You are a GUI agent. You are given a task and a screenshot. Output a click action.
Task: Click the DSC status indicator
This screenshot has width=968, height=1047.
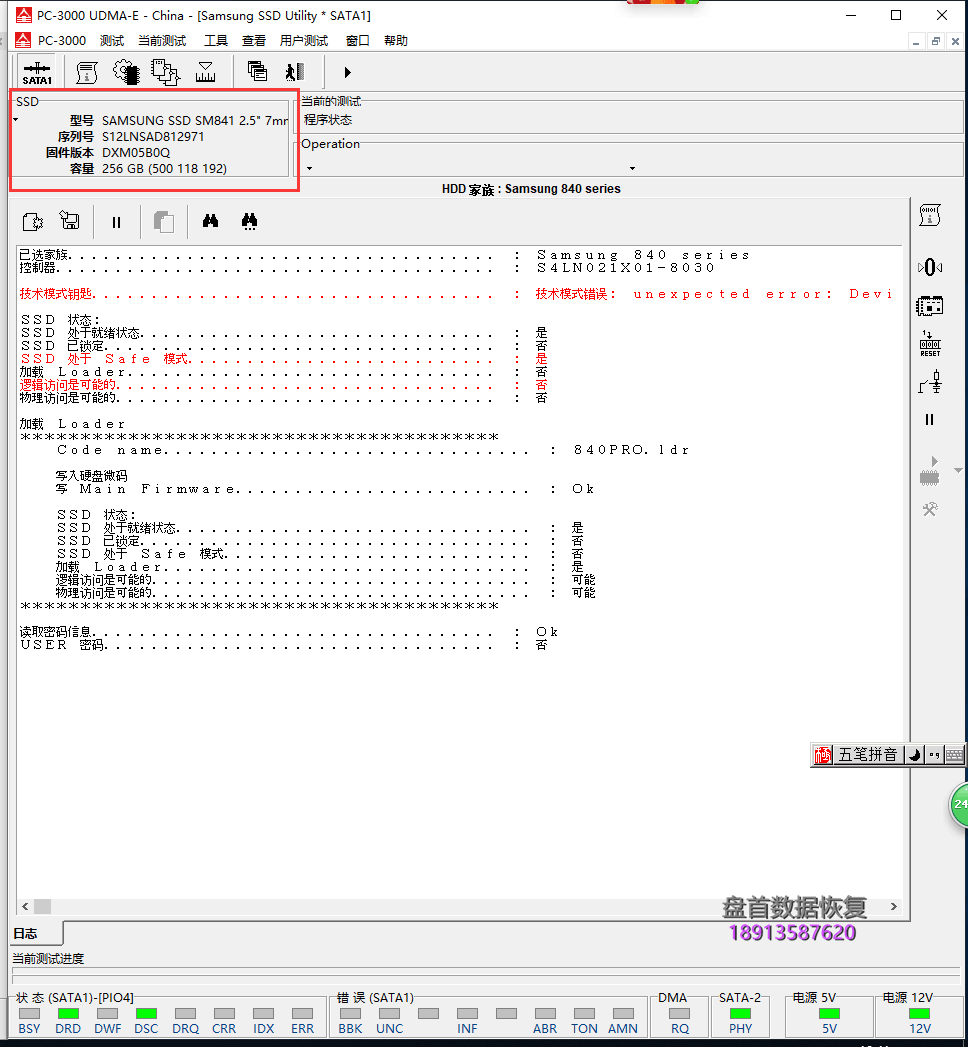146,1014
